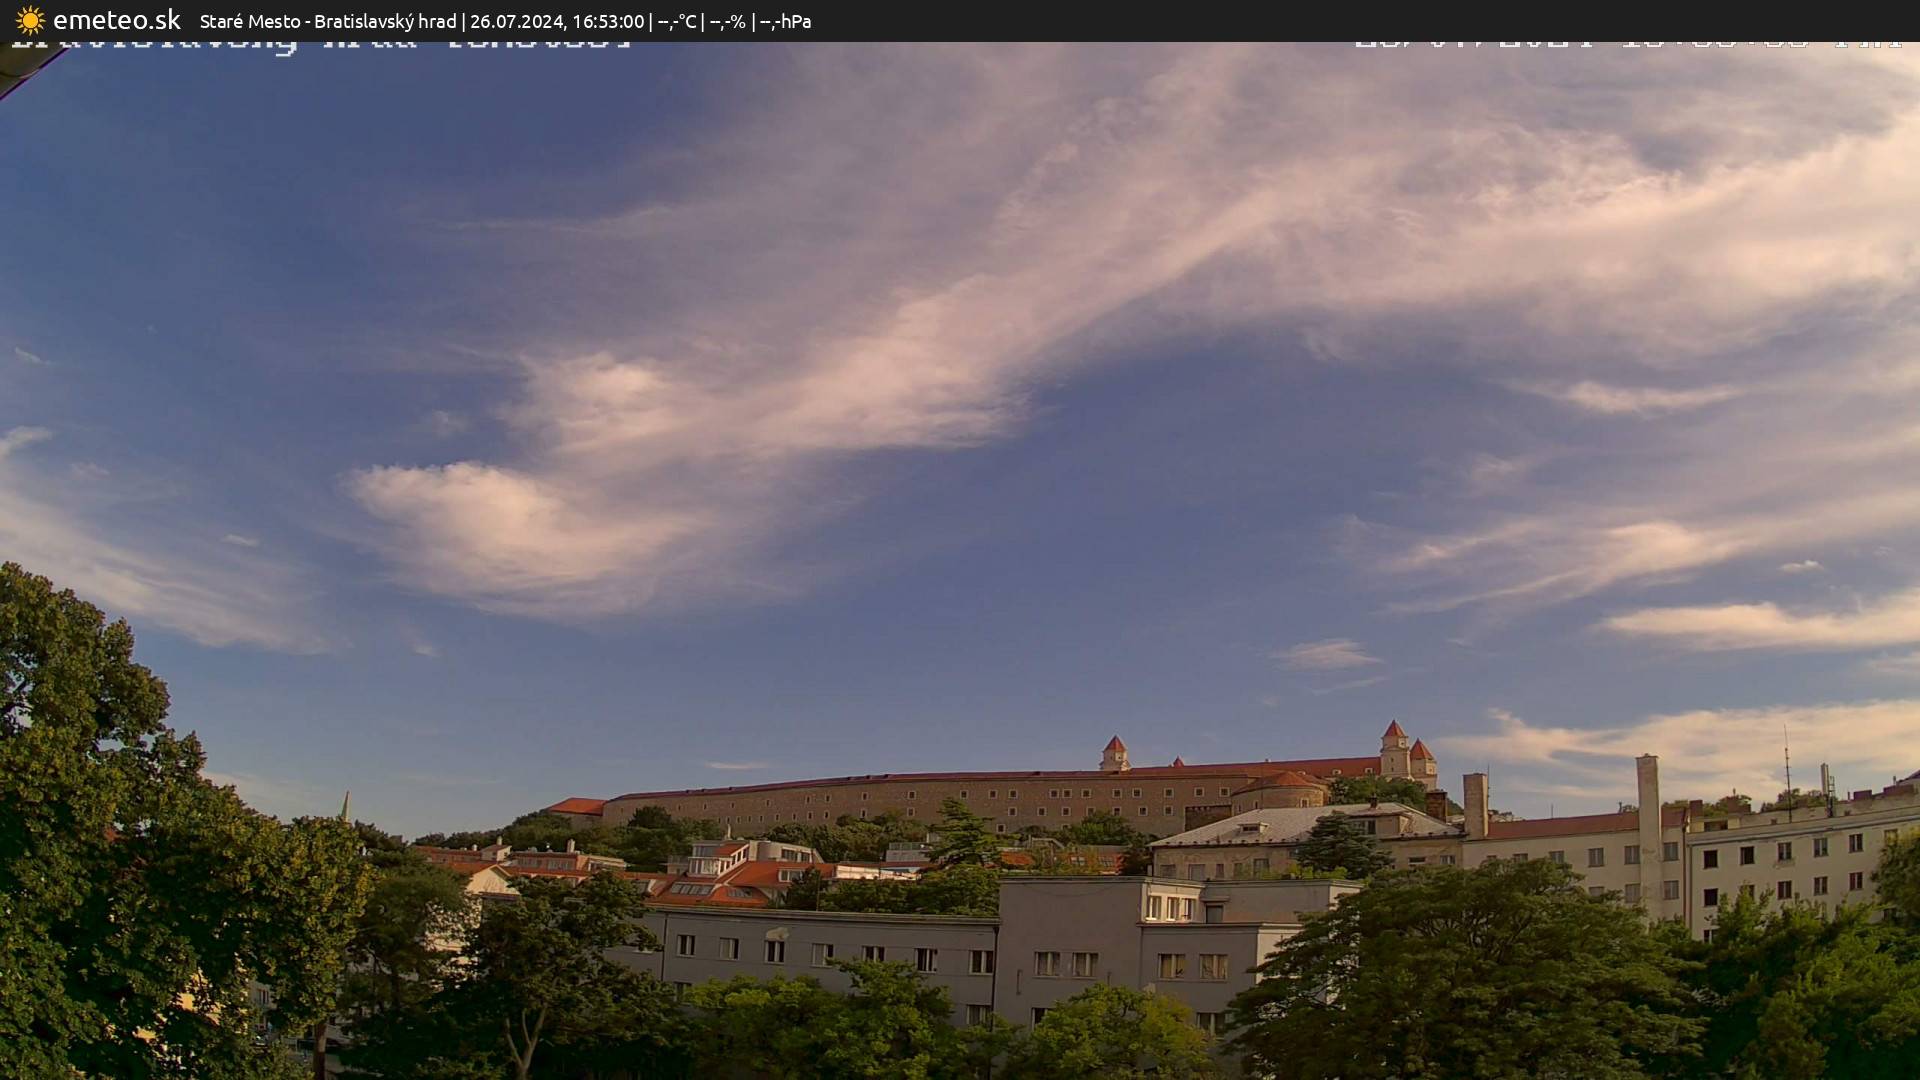Click the 16:53:00 time reading
The height and width of the screenshot is (1080, 1920).
click(607, 21)
